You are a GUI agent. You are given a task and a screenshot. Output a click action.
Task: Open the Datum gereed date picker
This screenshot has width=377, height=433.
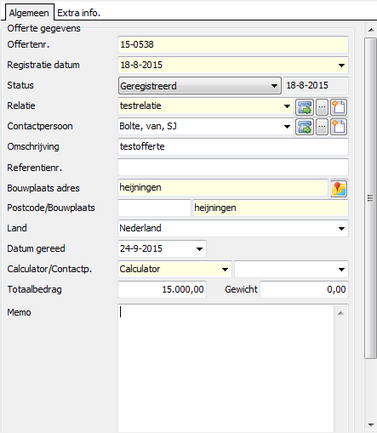[199, 249]
